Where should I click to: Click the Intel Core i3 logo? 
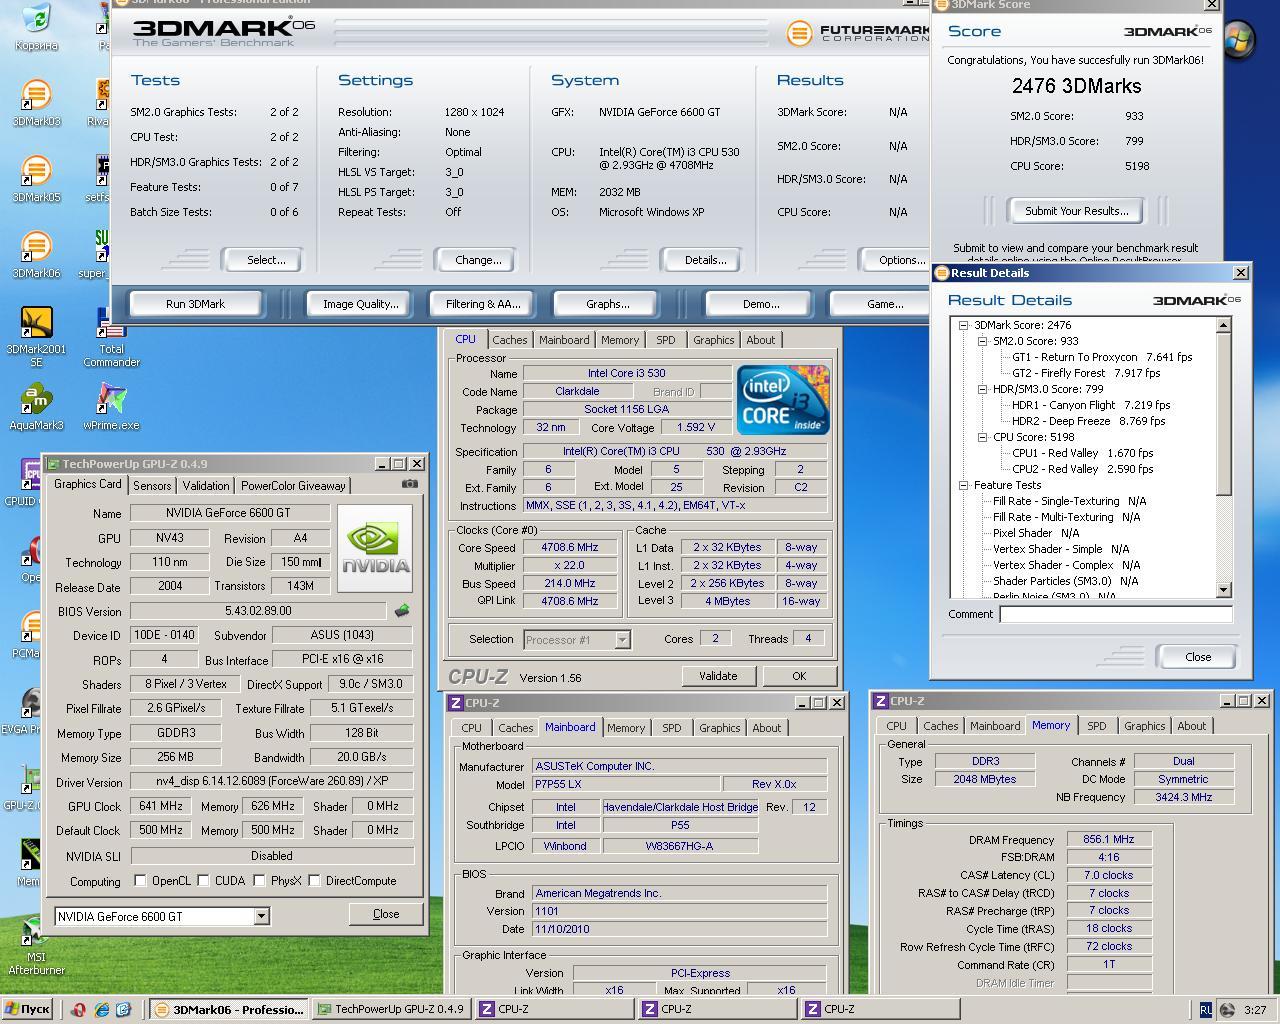point(783,400)
